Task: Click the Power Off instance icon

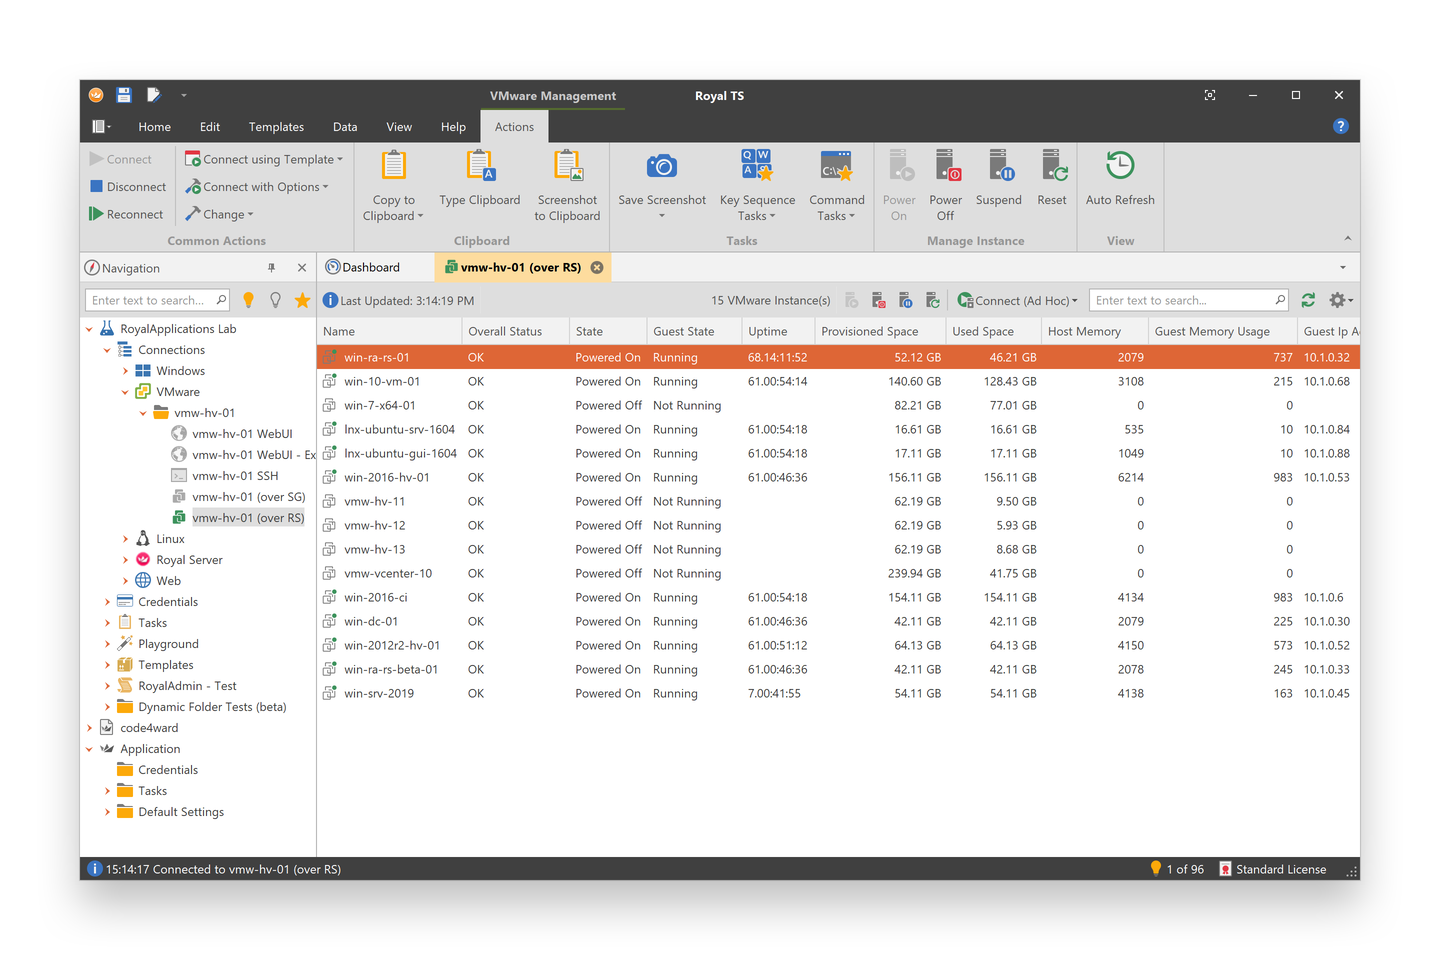Action: 945,167
